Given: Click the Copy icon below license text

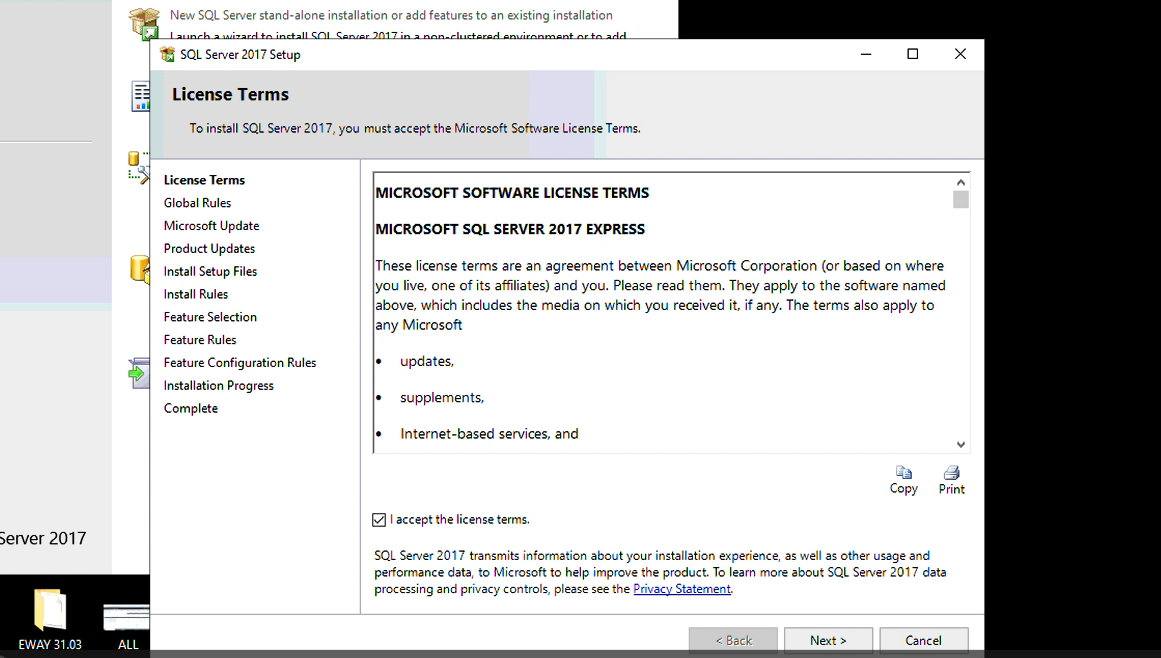Looking at the screenshot, I should coord(903,472).
